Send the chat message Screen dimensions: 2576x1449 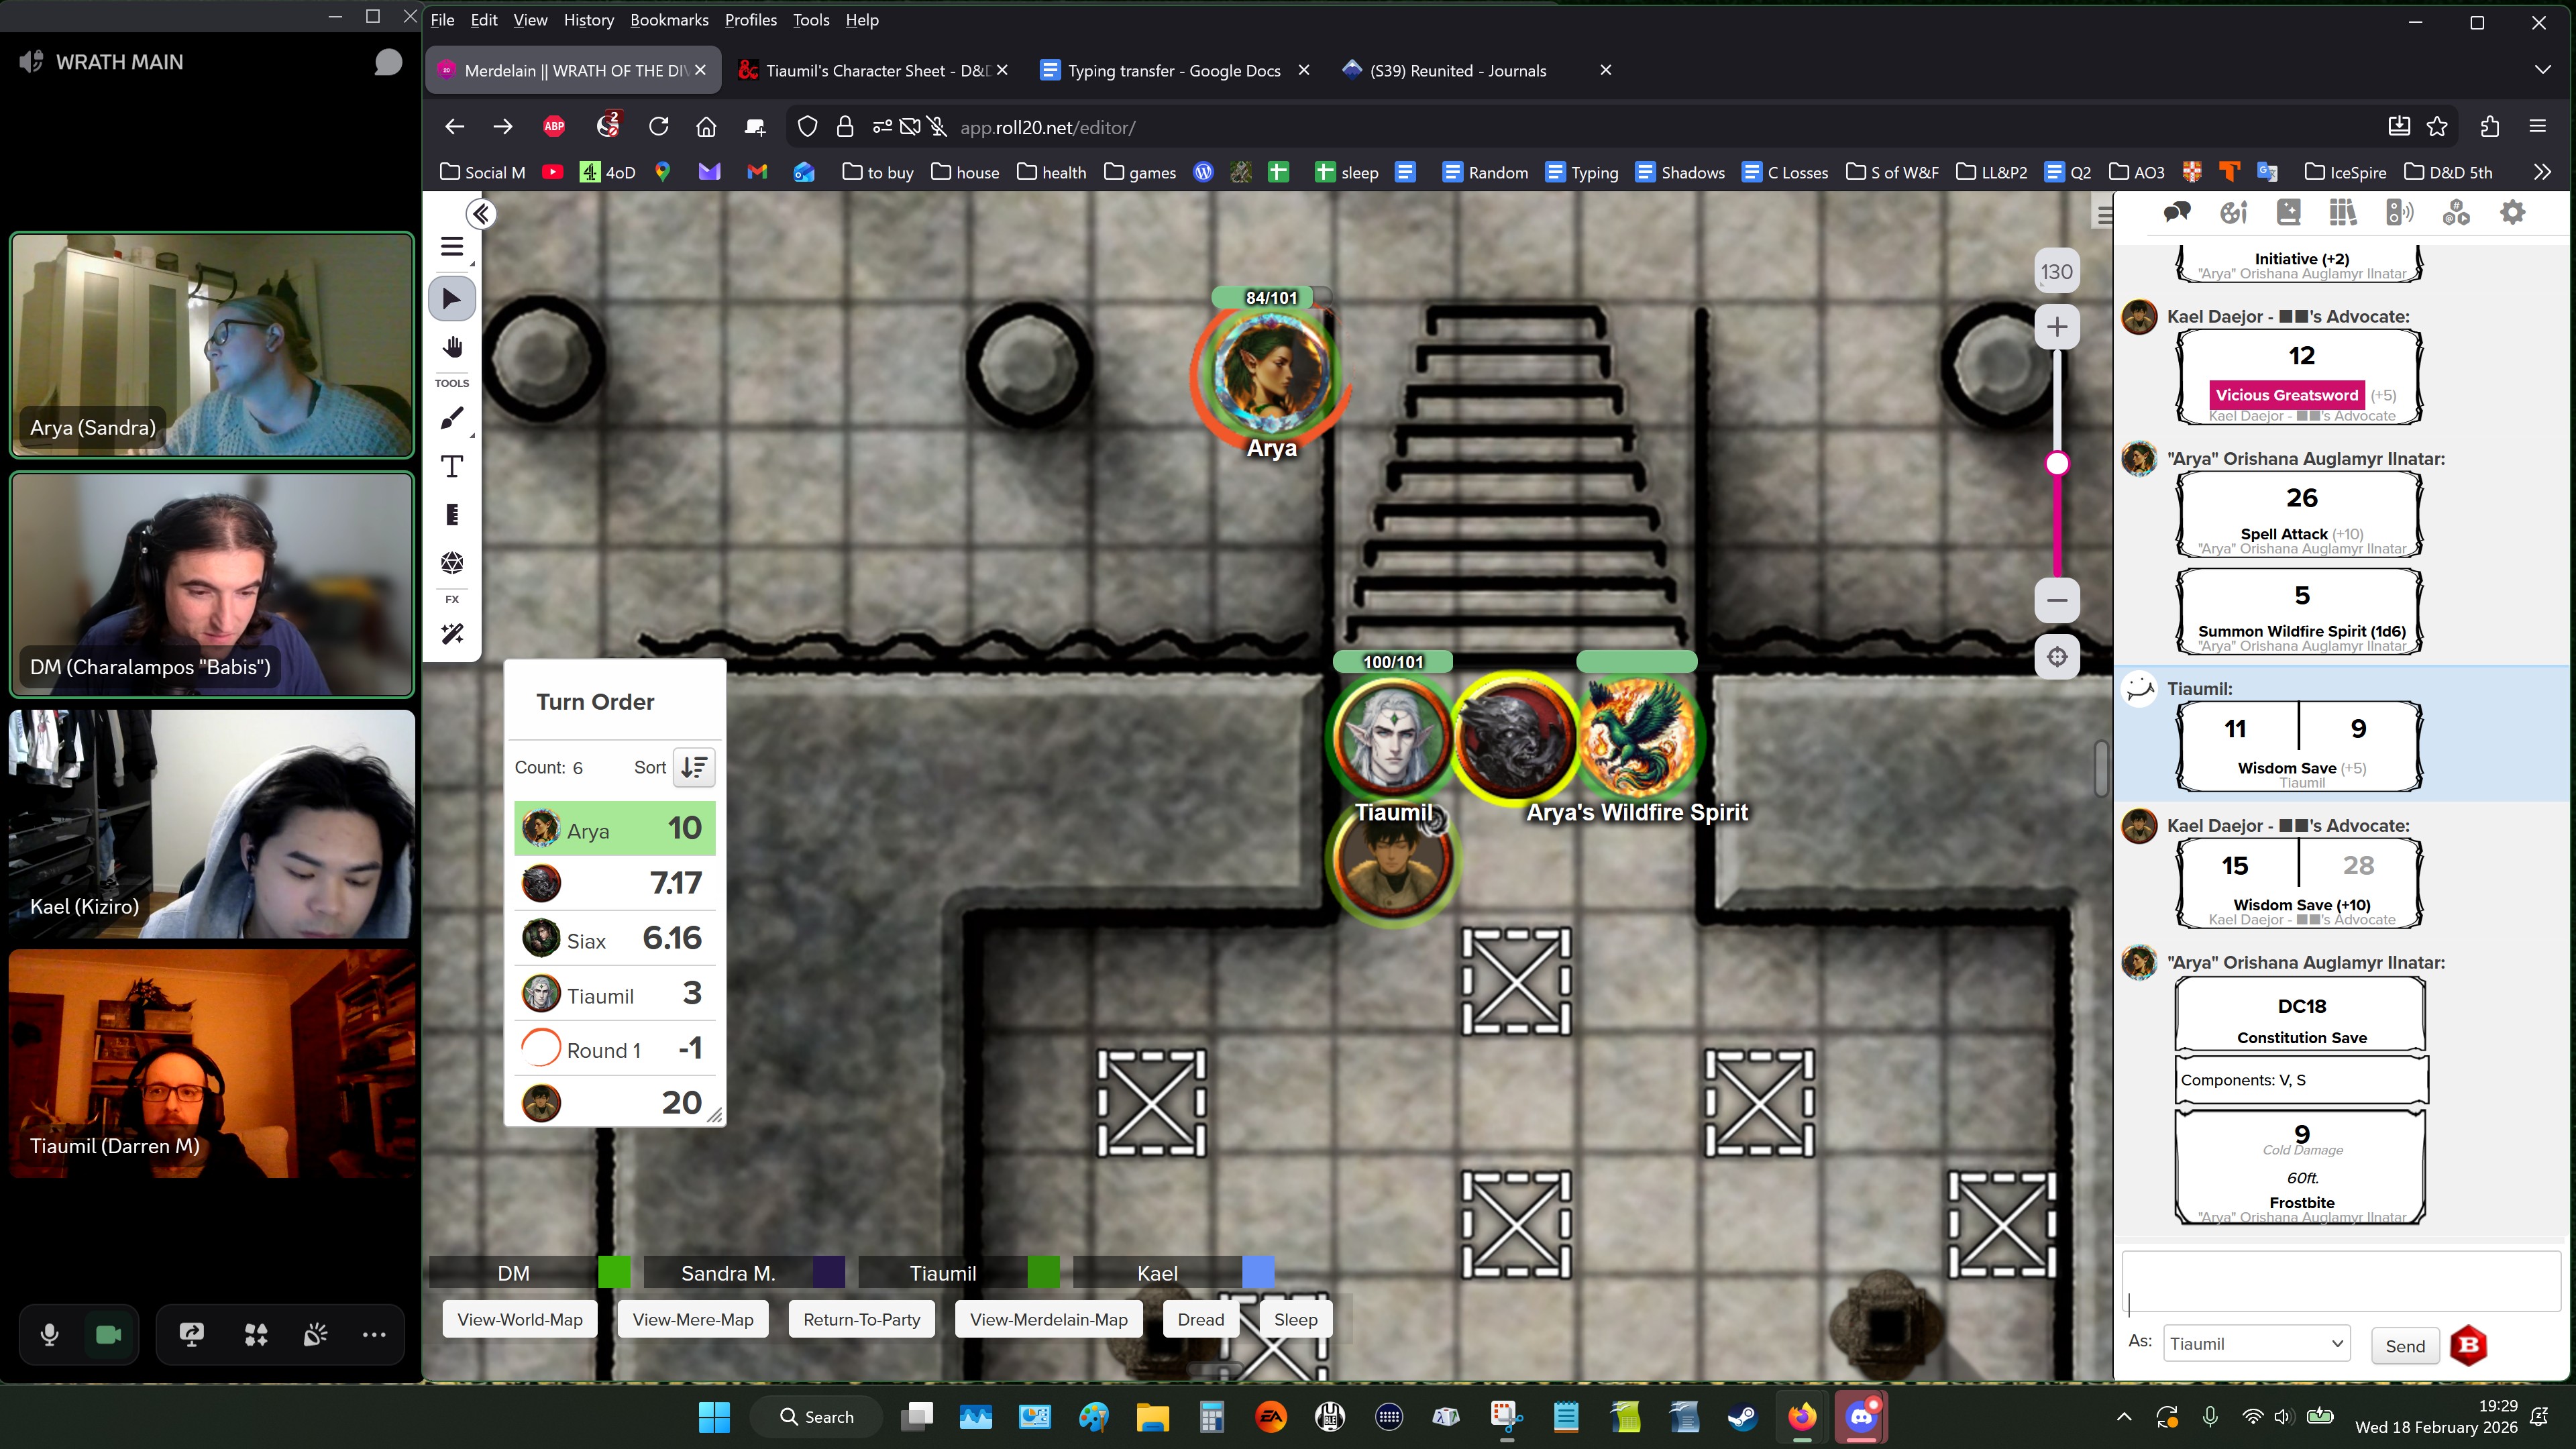tap(2404, 1346)
